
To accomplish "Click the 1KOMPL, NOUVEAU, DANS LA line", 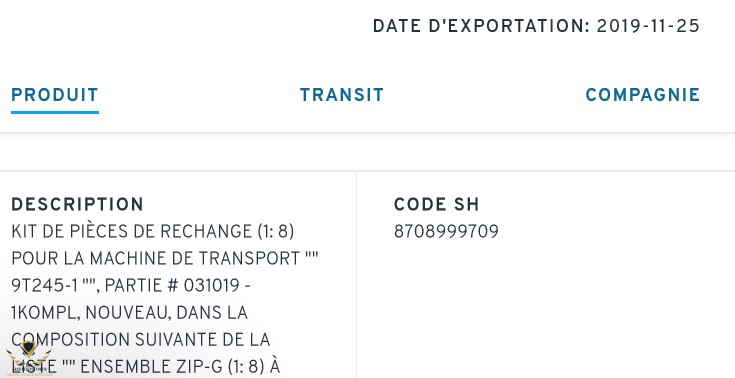I will [x=129, y=312].
